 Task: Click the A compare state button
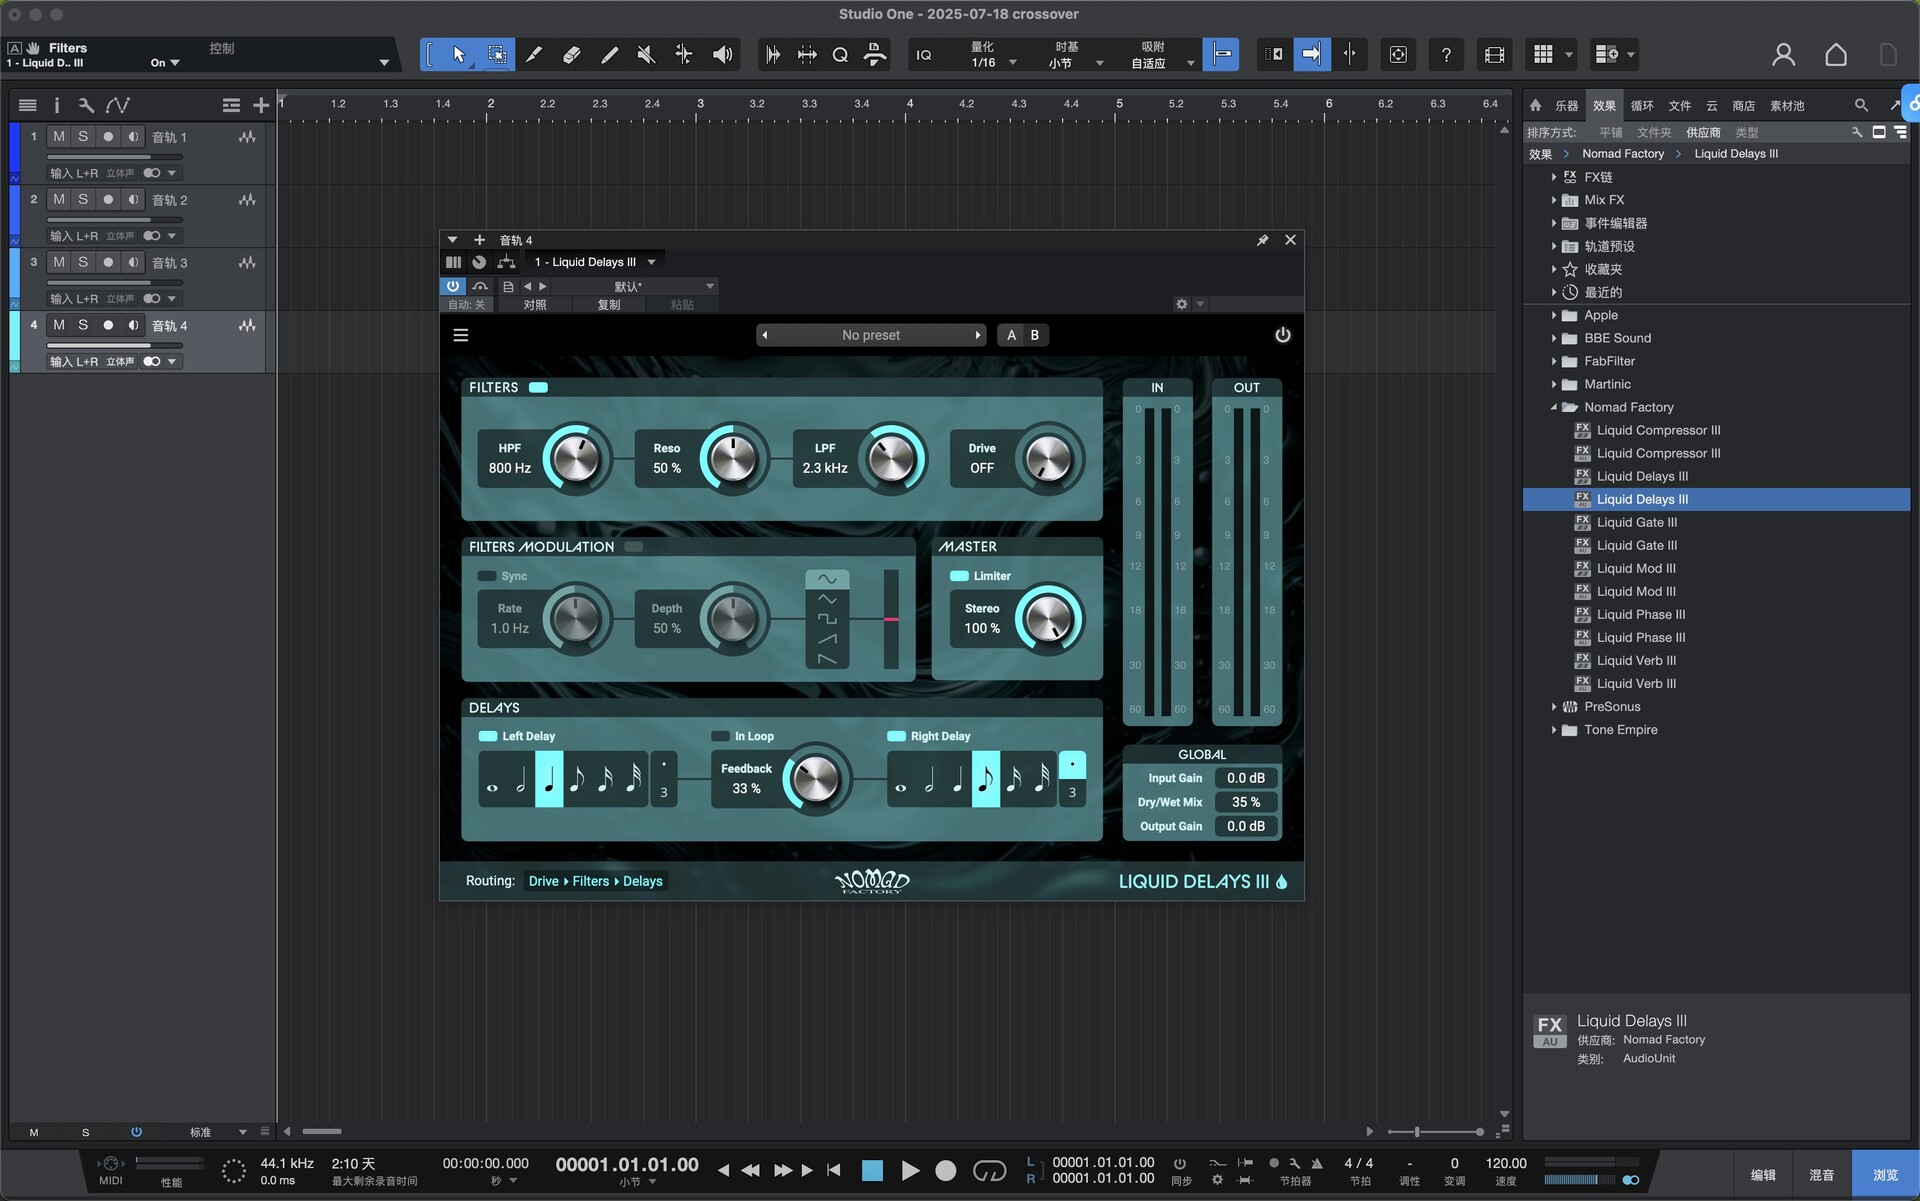point(1011,335)
